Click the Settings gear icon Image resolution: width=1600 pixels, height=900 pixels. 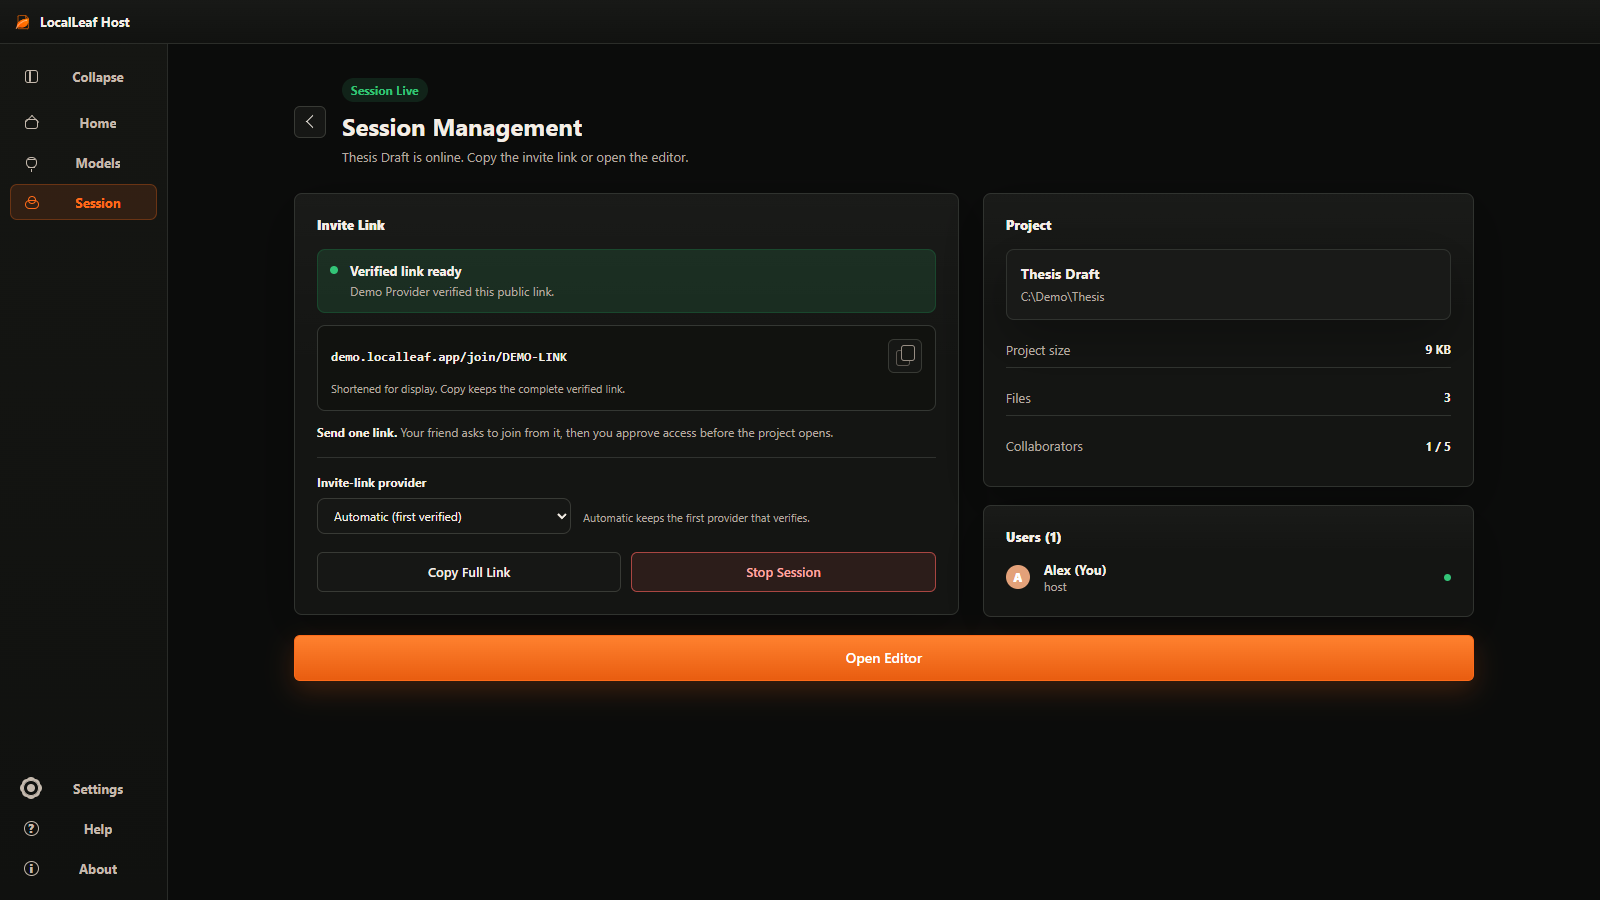tap(31, 789)
